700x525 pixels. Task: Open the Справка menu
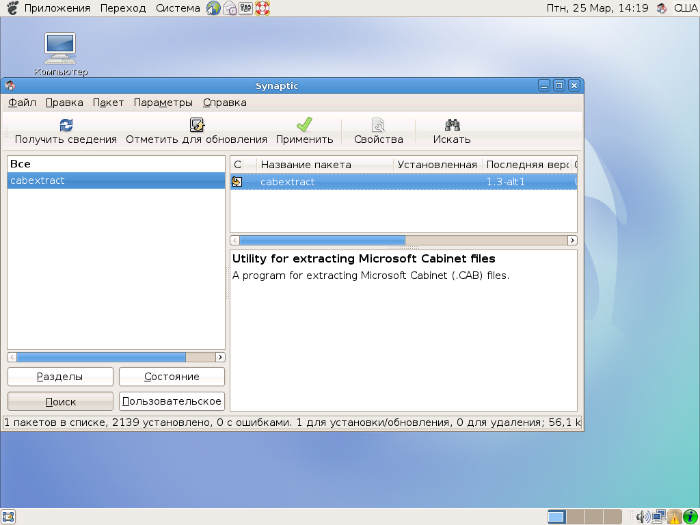pos(225,102)
